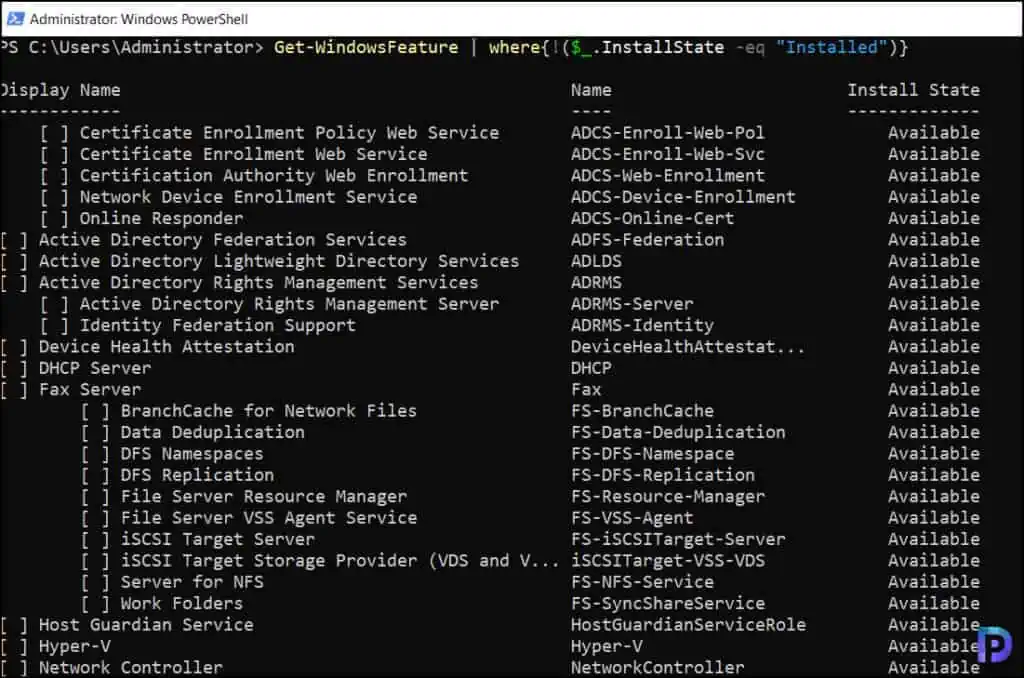Click Active Directory Federation Services text

coord(223,240)
